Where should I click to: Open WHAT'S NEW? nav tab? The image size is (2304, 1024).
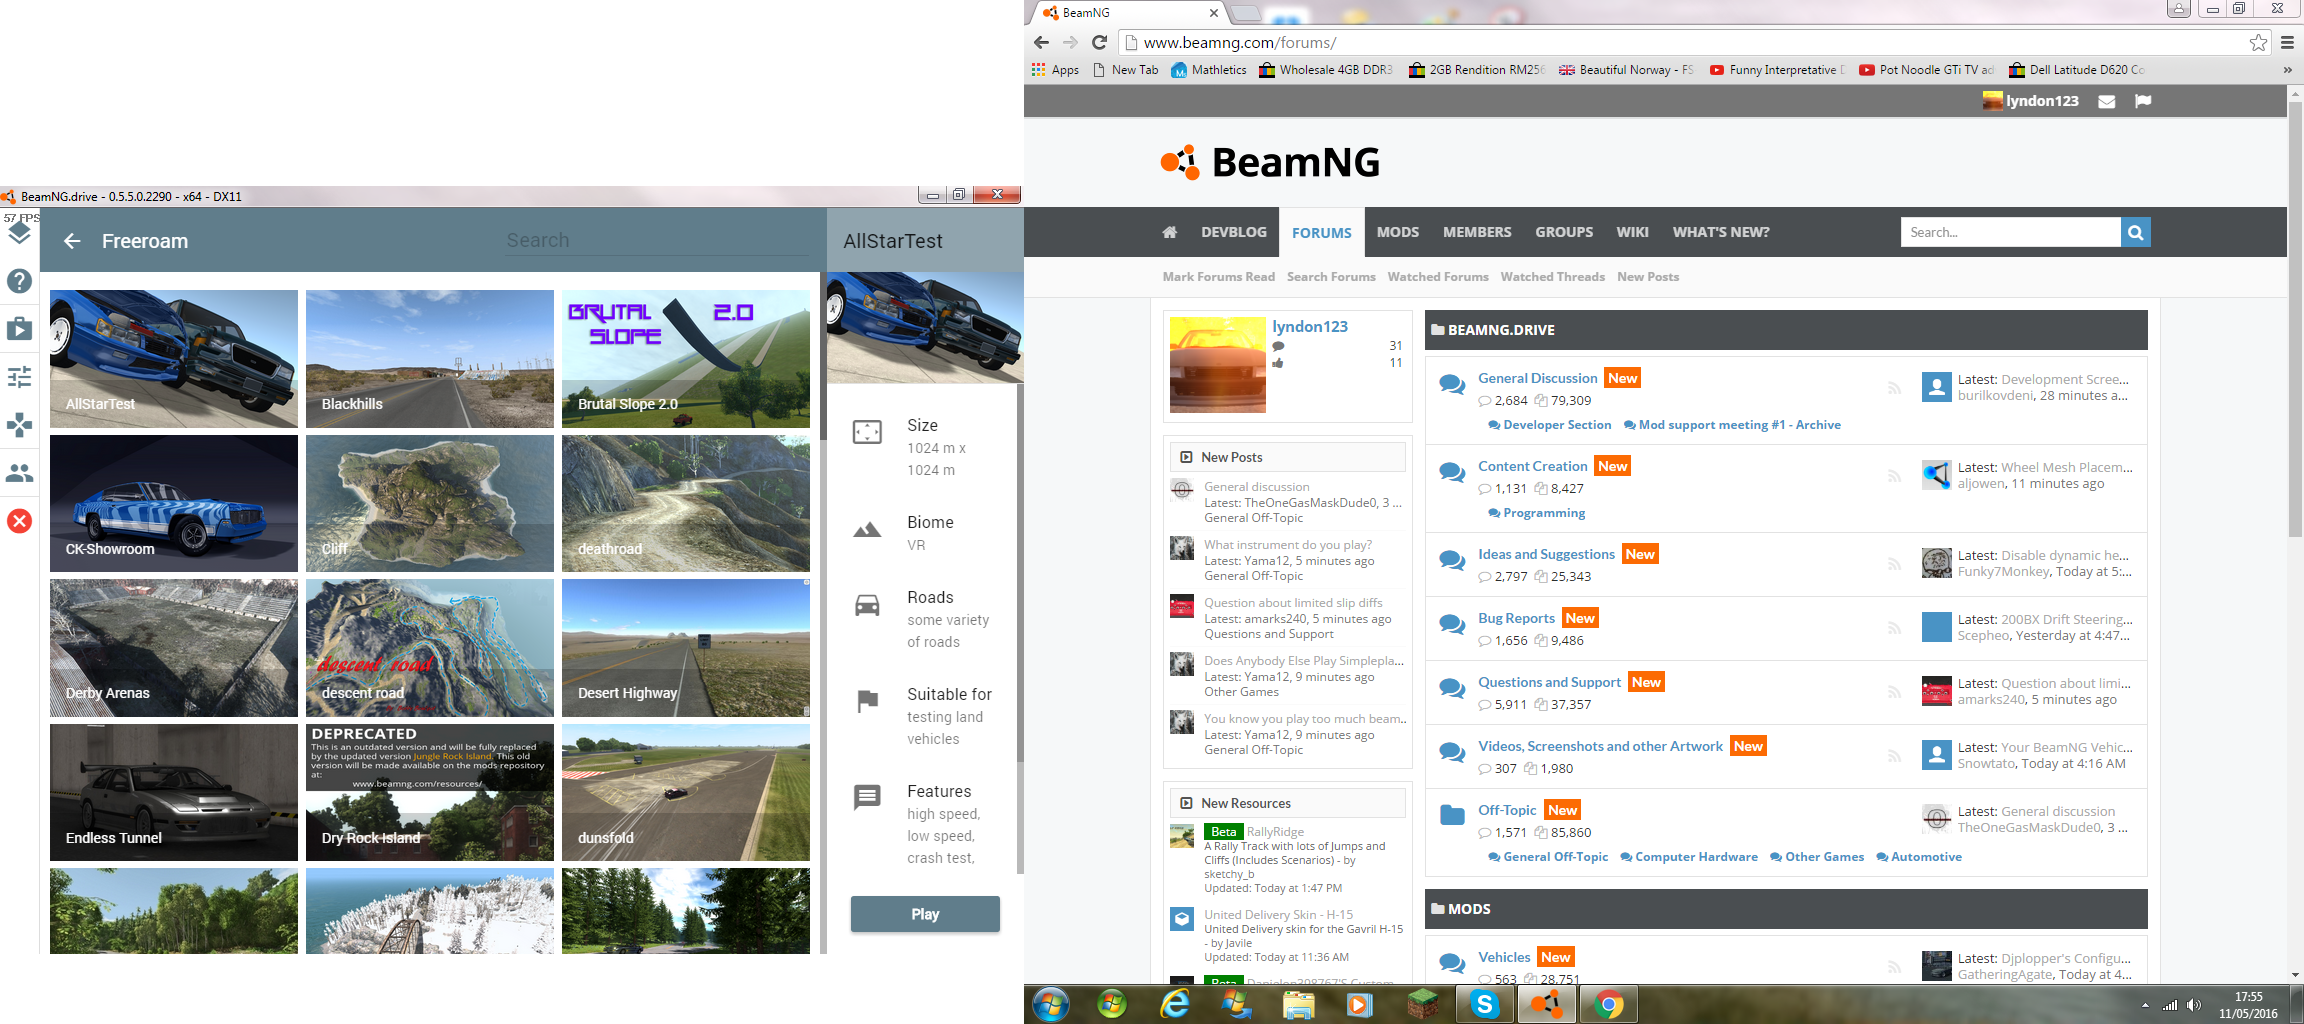(x=1721, y=232)
